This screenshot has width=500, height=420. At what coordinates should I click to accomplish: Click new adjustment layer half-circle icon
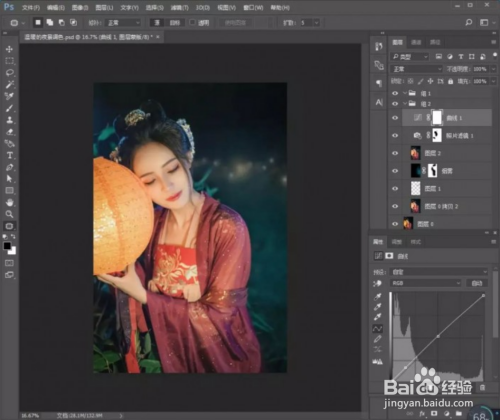click(447, 413)
